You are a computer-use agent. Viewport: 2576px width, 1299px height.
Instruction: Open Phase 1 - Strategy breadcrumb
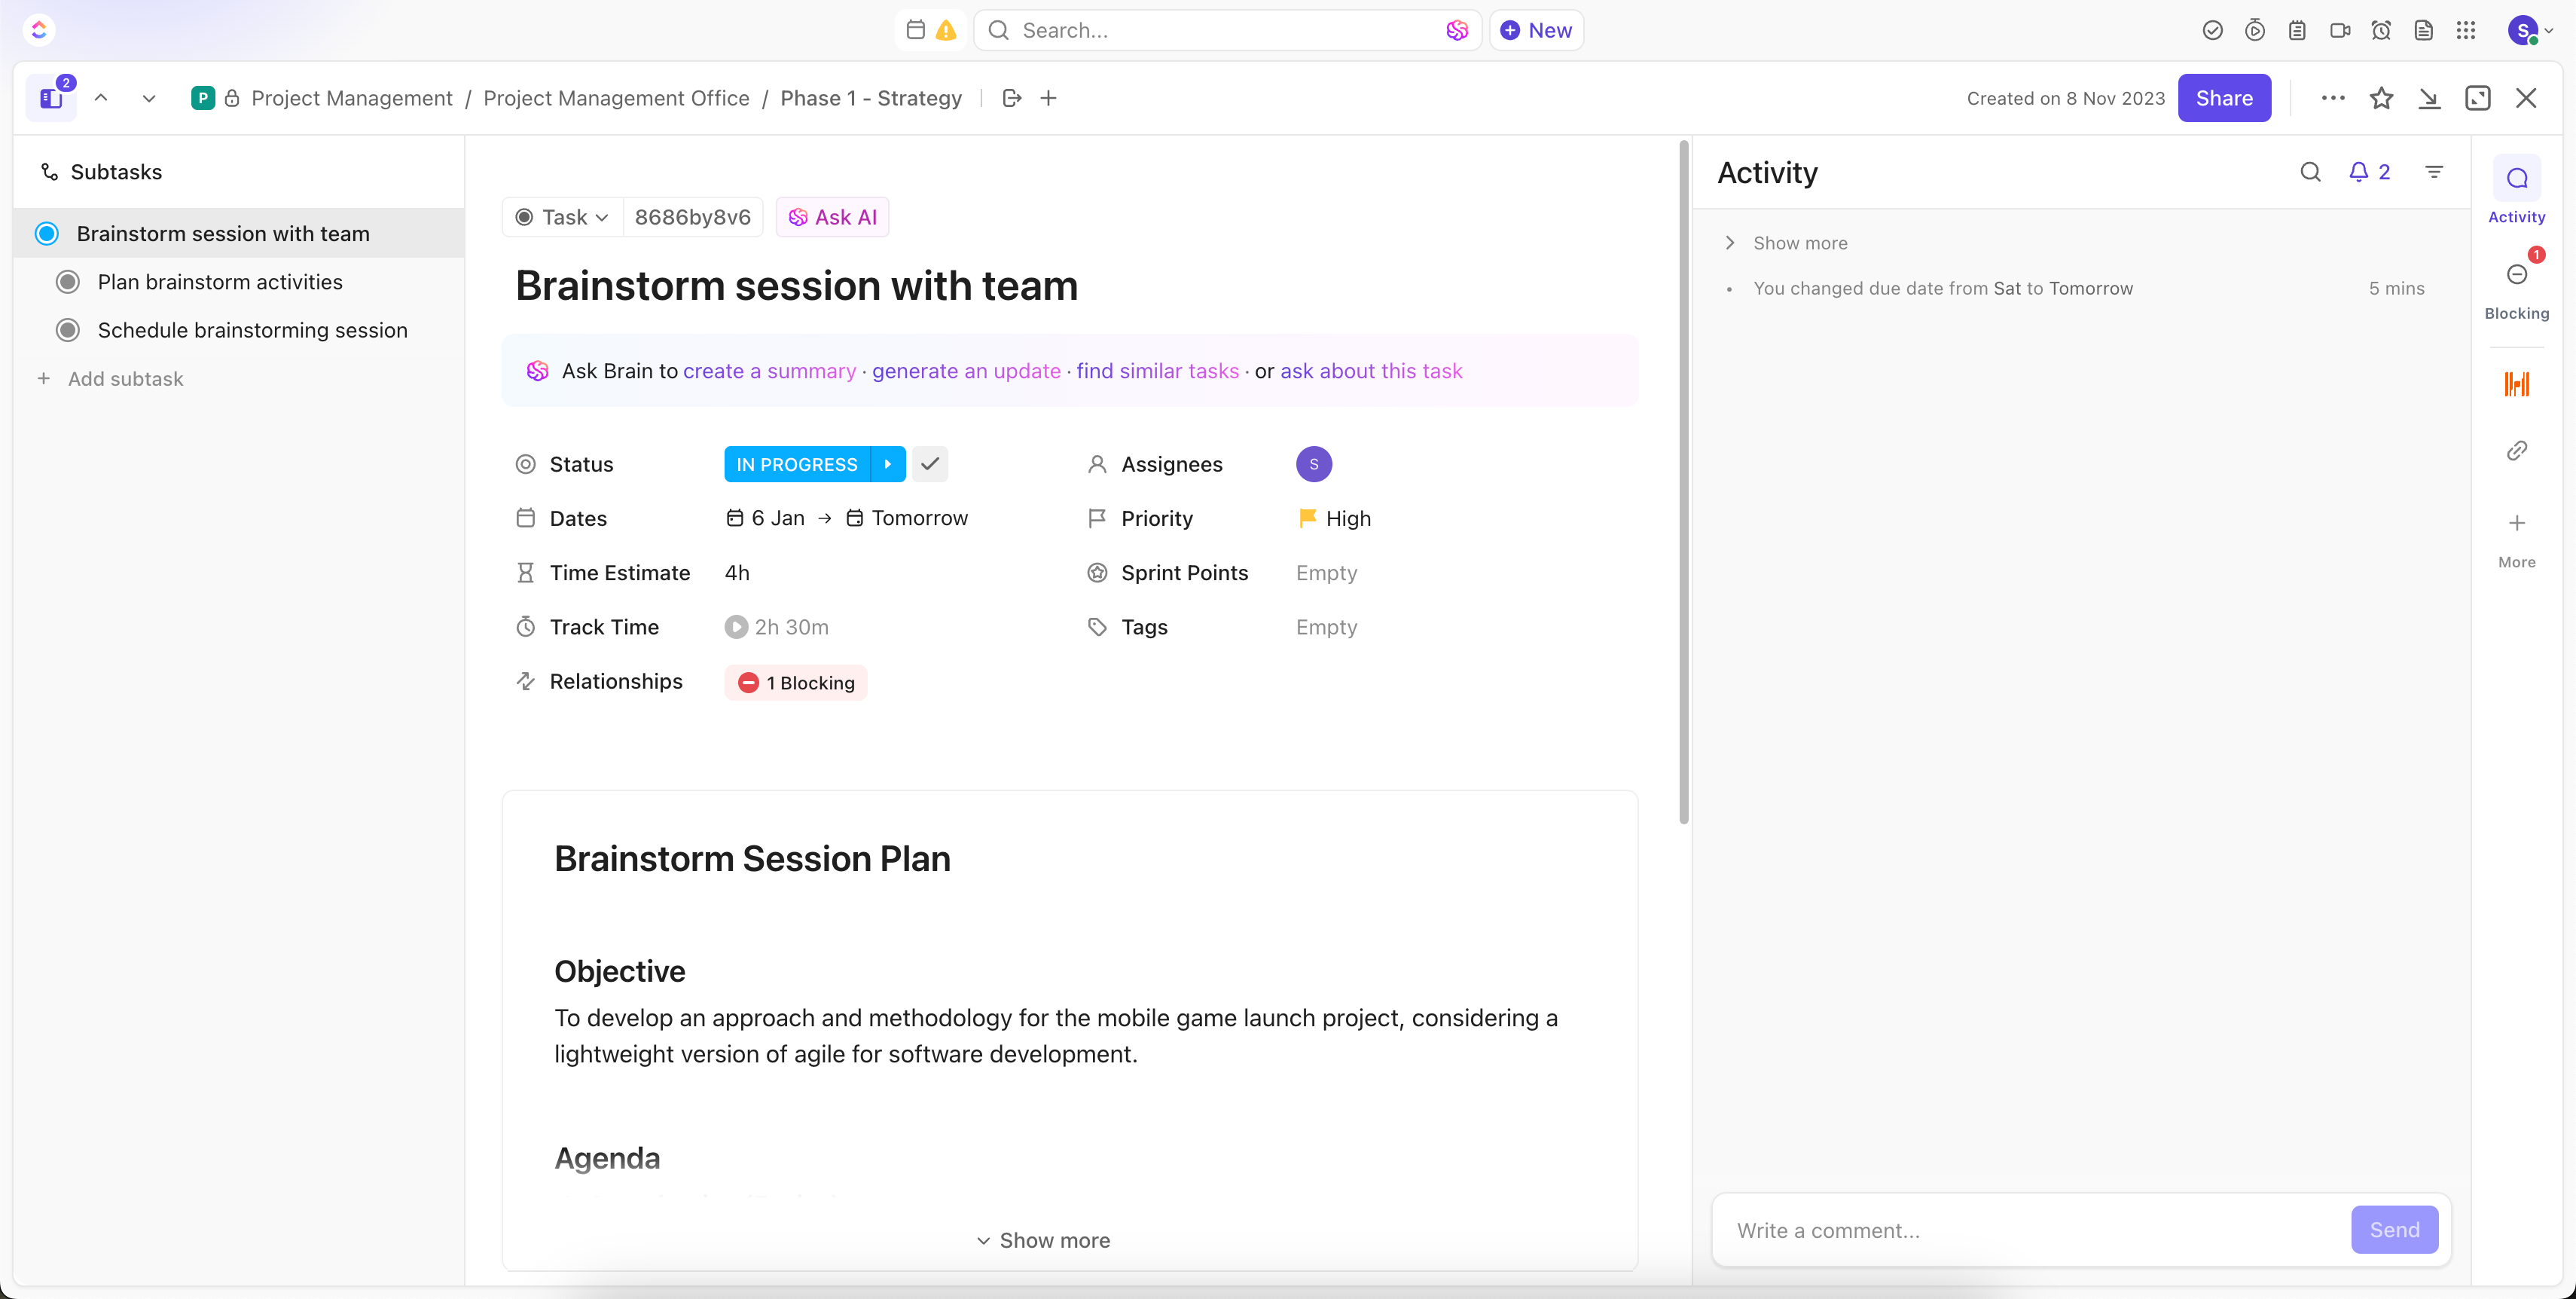coord(870,98)
